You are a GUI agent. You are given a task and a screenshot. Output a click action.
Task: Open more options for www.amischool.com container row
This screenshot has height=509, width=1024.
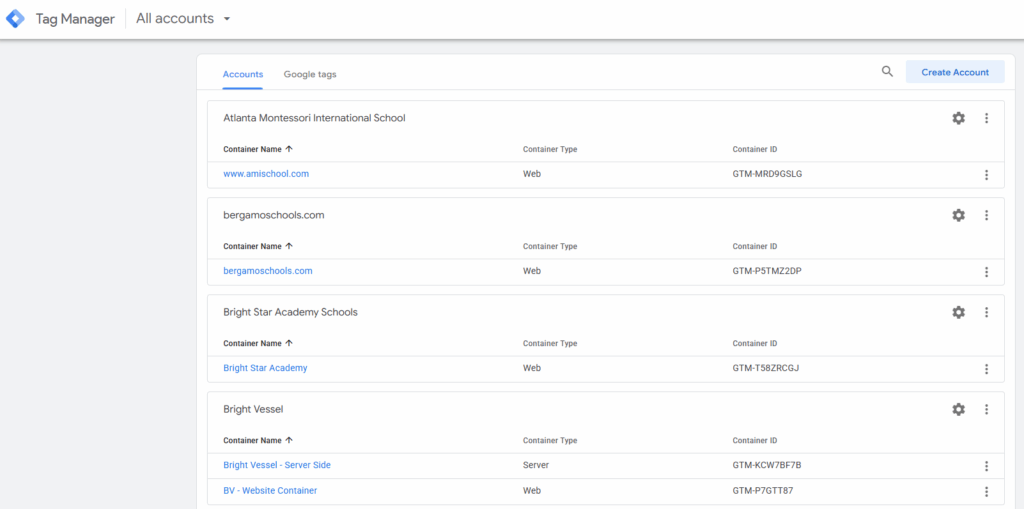click(x=986, y=175)
